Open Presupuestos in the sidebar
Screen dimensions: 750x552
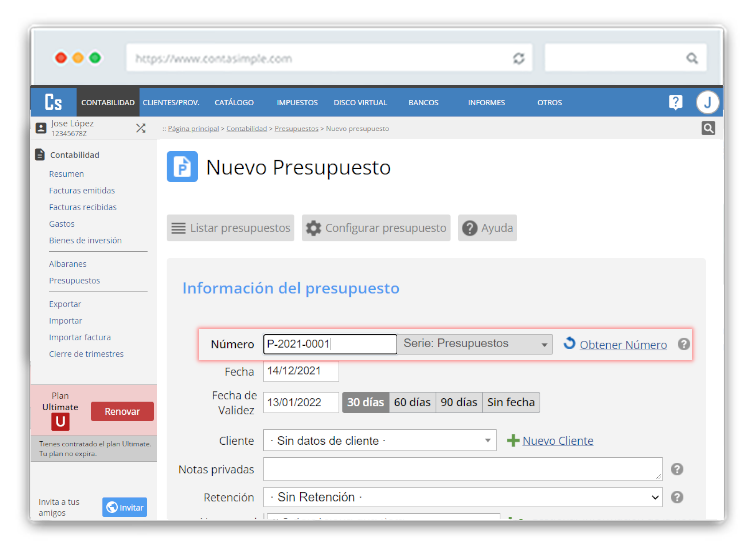(75, 281)
